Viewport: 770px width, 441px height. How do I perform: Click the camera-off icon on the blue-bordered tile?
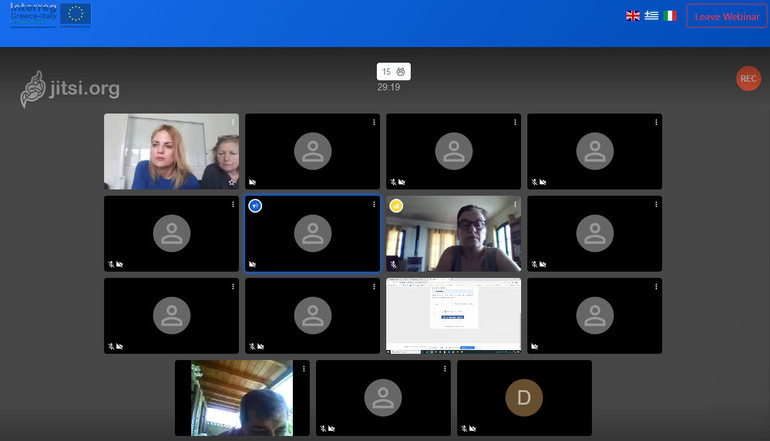pyautogui.click(x=252, y=264)
